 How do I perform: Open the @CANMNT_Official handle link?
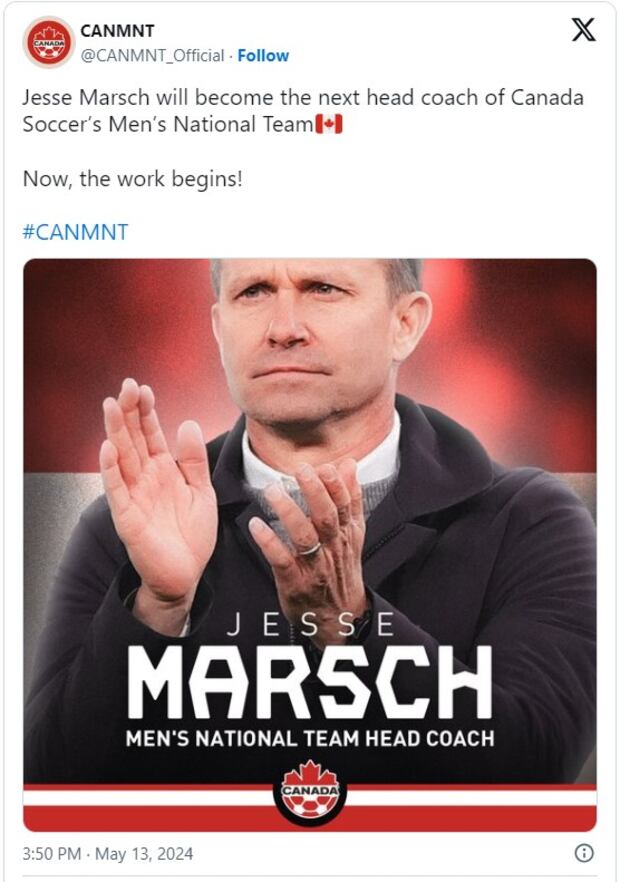coord(152,56)
